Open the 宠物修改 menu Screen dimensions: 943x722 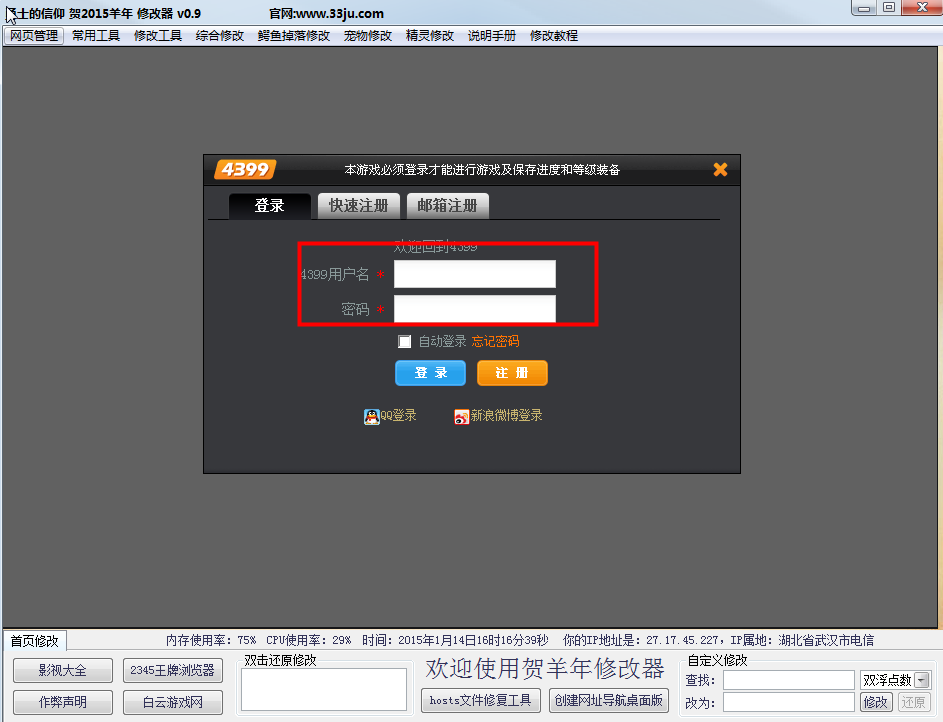coord(368,36)
